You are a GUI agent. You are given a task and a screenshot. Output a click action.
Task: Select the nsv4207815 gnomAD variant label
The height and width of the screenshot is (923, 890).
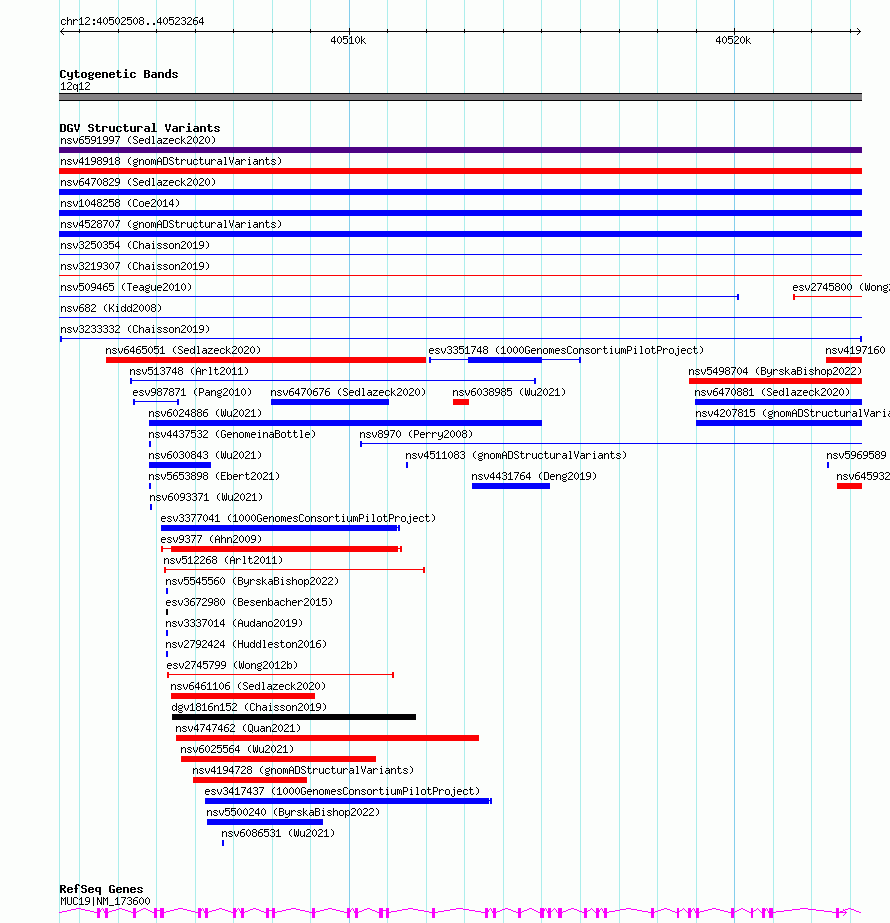pos(792,413)
